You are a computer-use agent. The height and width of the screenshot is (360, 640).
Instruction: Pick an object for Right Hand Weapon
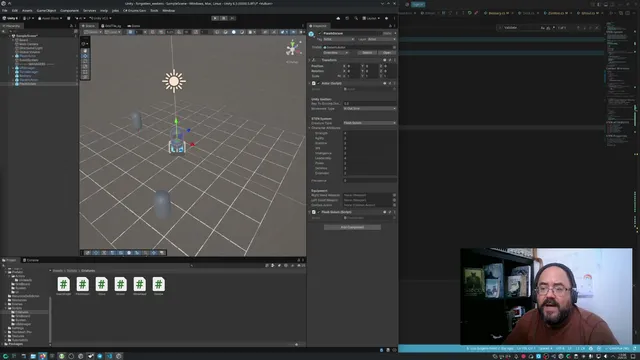click(x=394, y=195)
